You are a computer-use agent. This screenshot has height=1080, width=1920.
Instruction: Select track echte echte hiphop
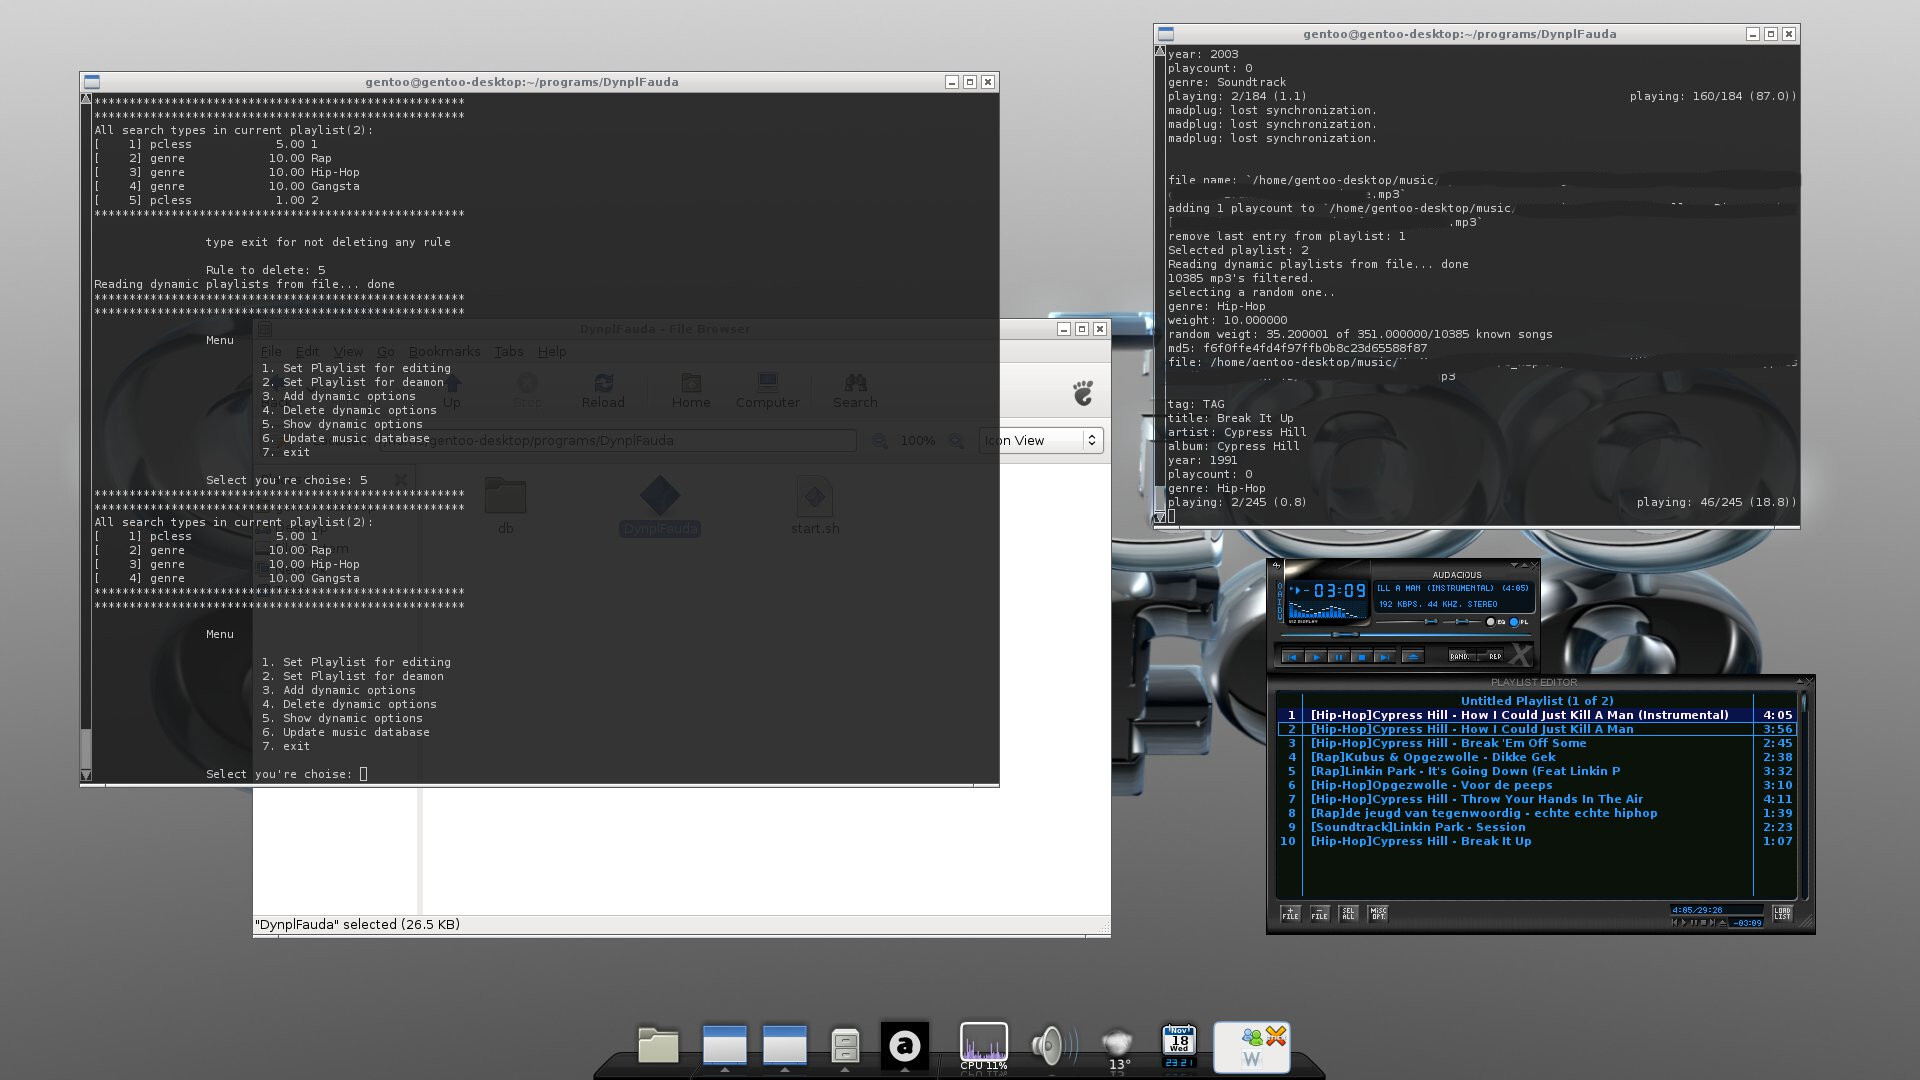click(1537, 813)
